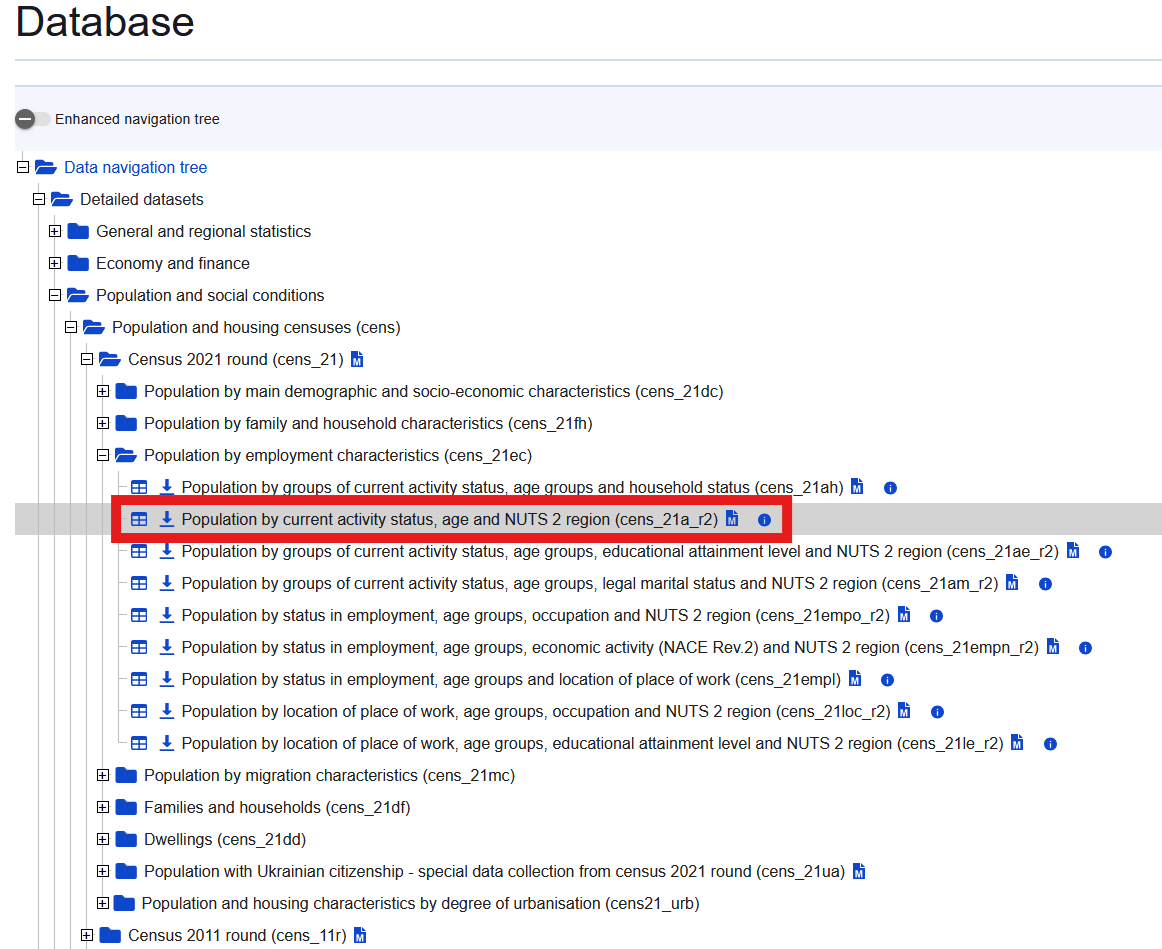This screenshot has height=949, width=1162.
Task: Toggle Enhanced navigation tree switch
Action: (32, 119)
